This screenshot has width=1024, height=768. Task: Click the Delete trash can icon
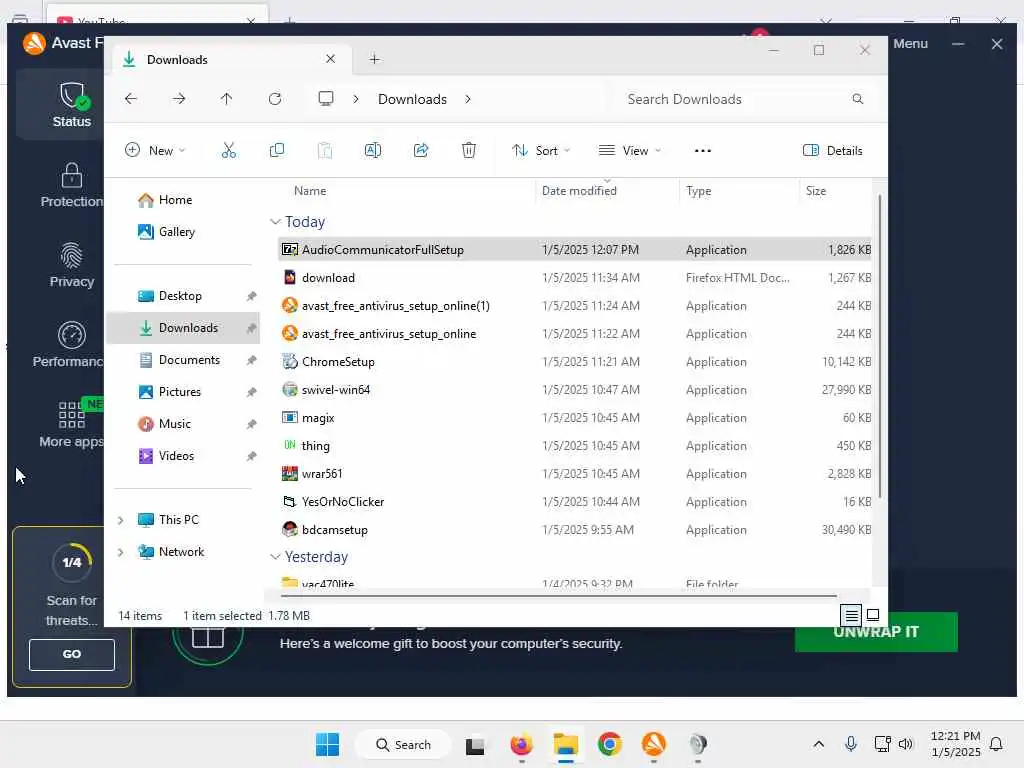point(469,151)
